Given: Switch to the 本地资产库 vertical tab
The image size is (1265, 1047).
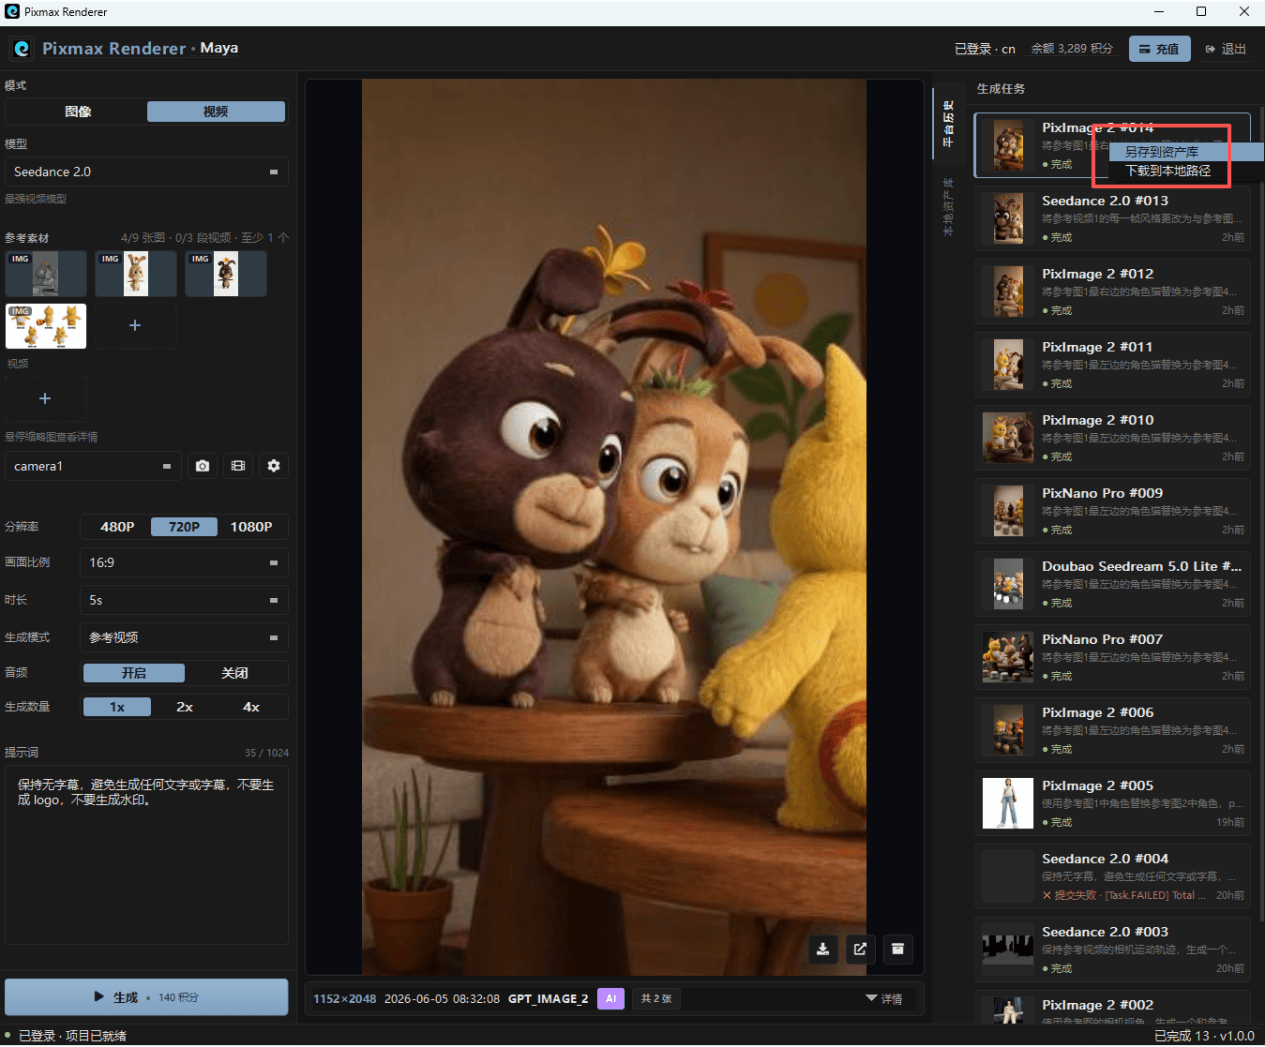Looking at the screenshot, I should tap(948, 207).
